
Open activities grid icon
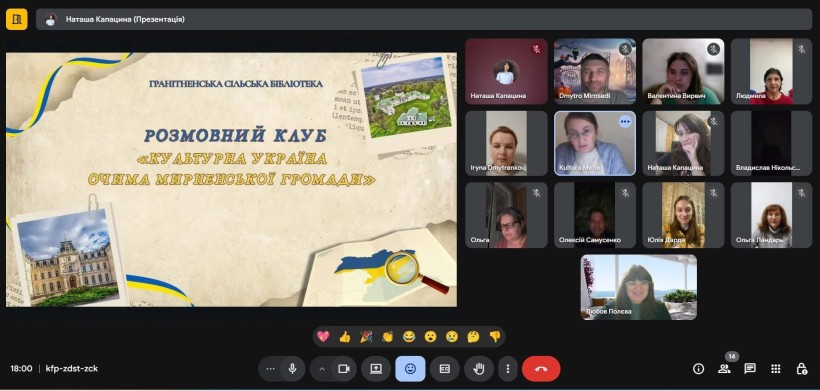pyautogui.click(x=776, y=369)
